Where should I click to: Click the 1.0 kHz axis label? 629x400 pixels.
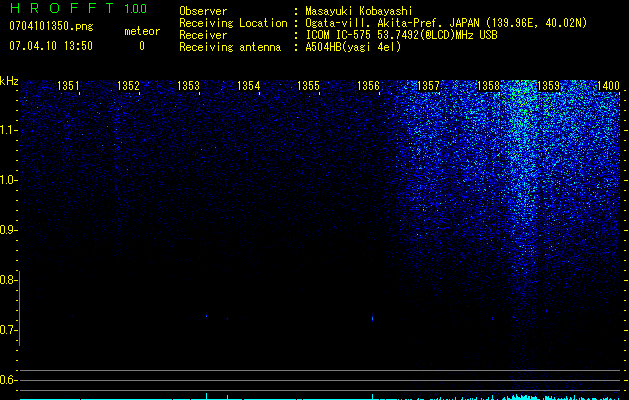[8, 180]
